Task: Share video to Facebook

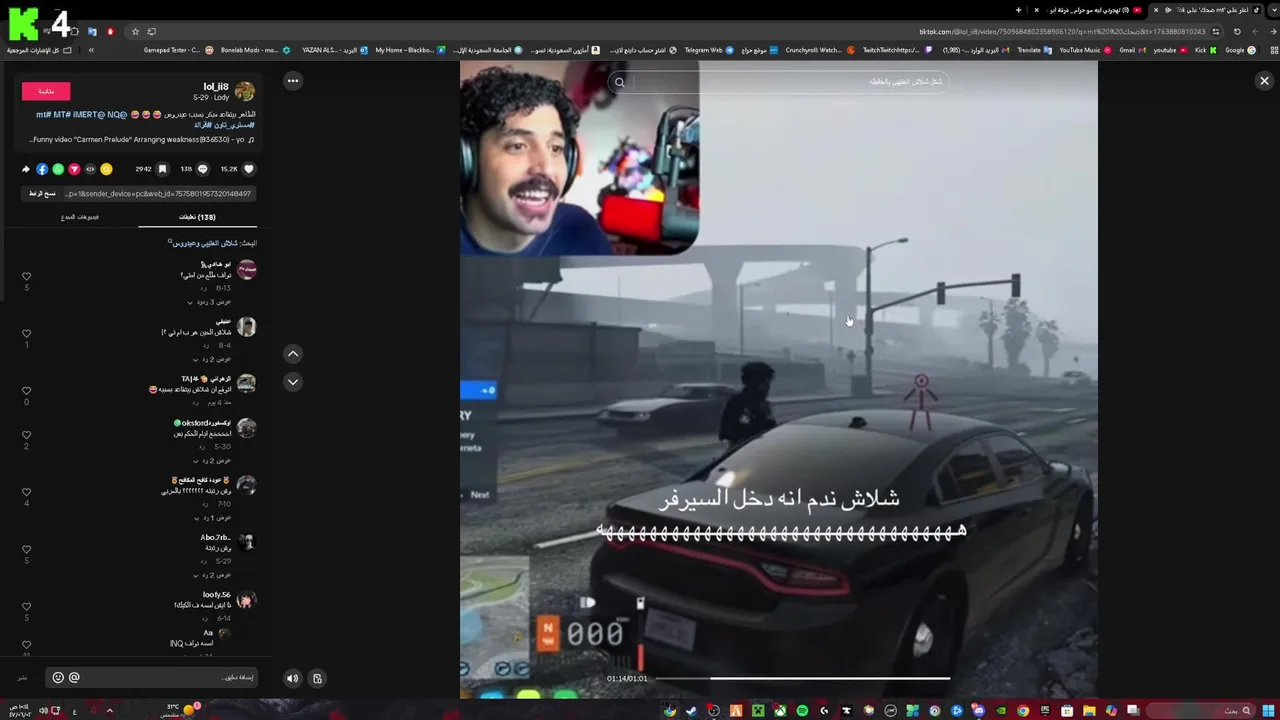Action: coord(42,169)
